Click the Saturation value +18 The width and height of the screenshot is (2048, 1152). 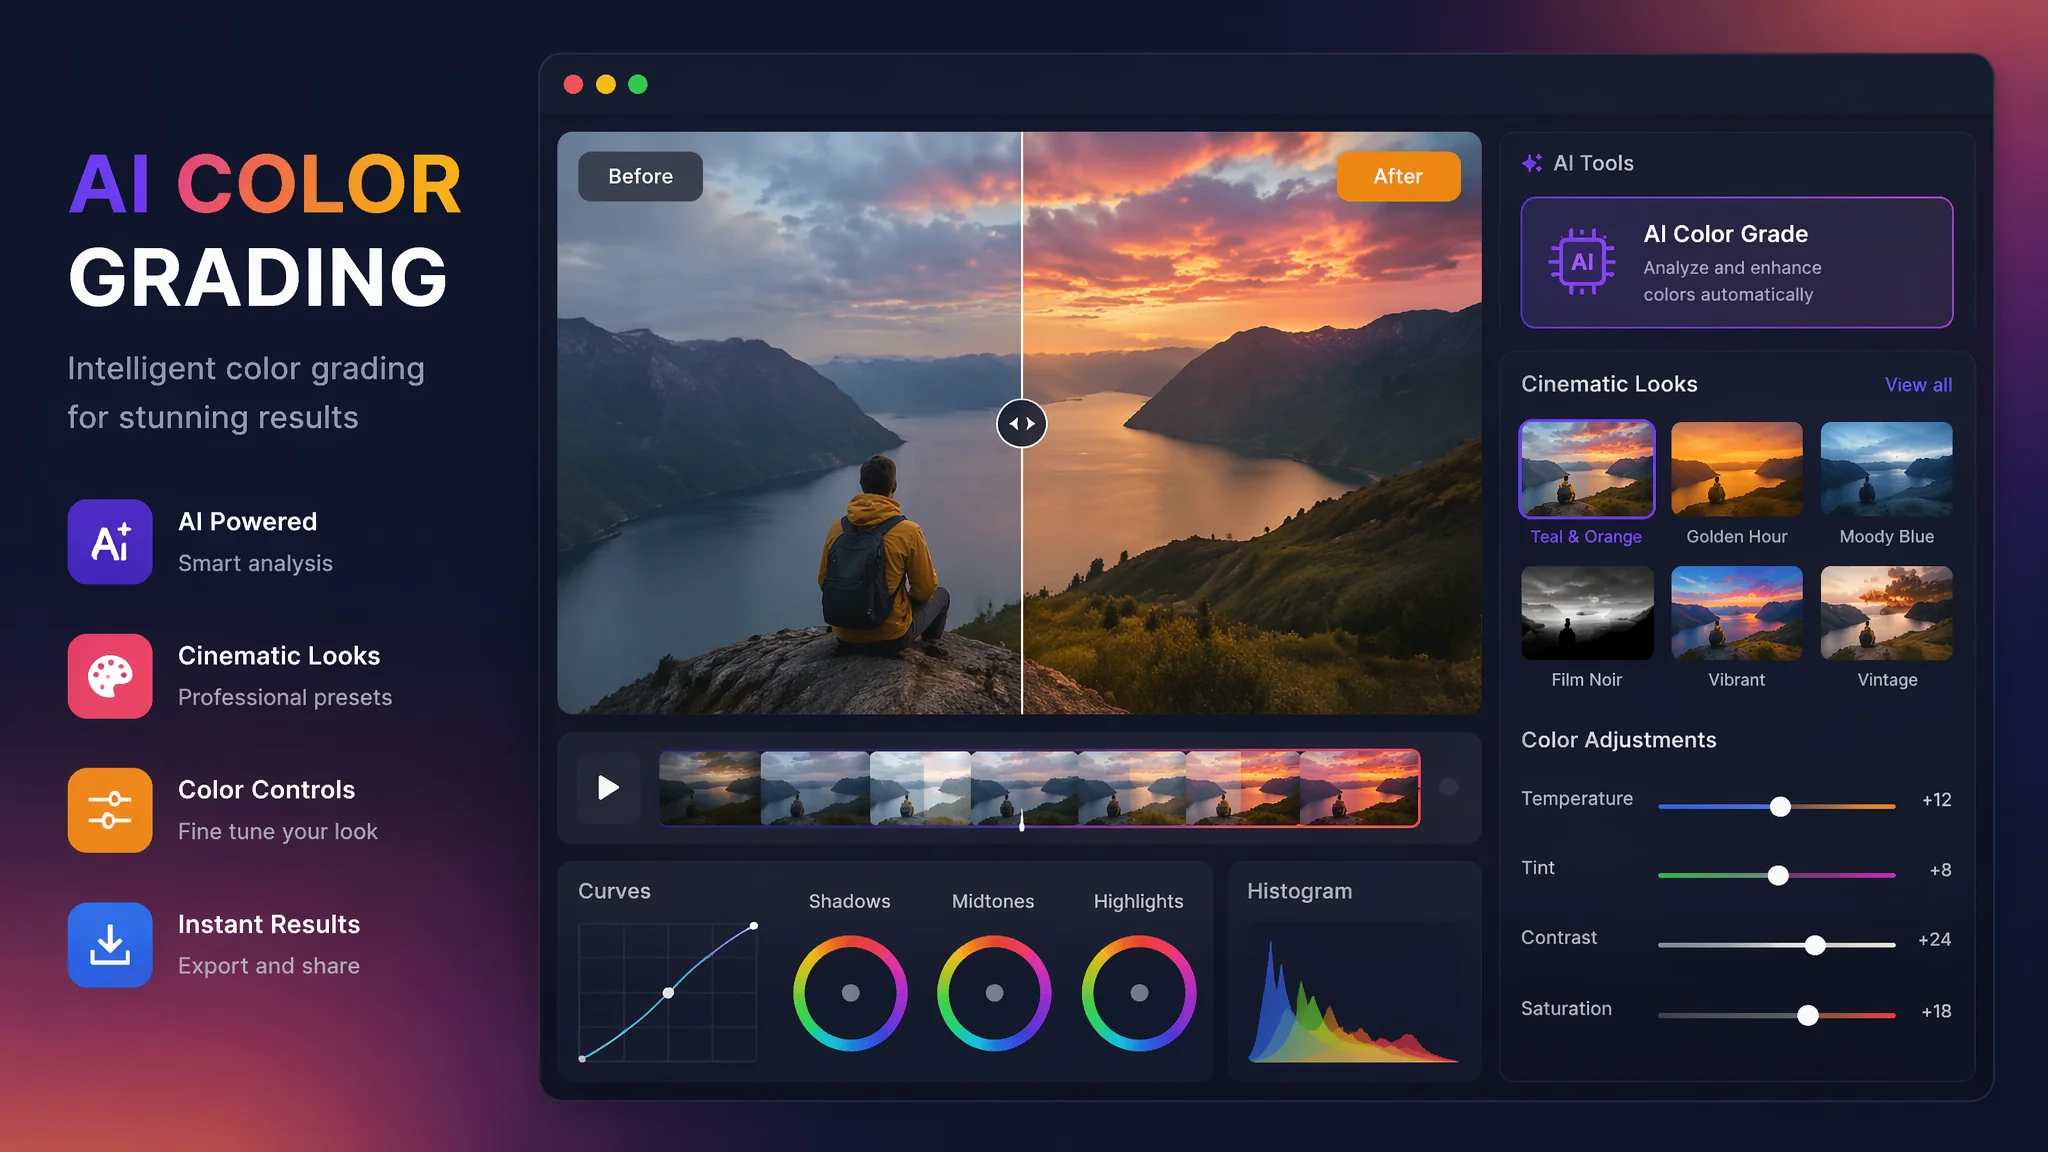tap(1936, 1012)
